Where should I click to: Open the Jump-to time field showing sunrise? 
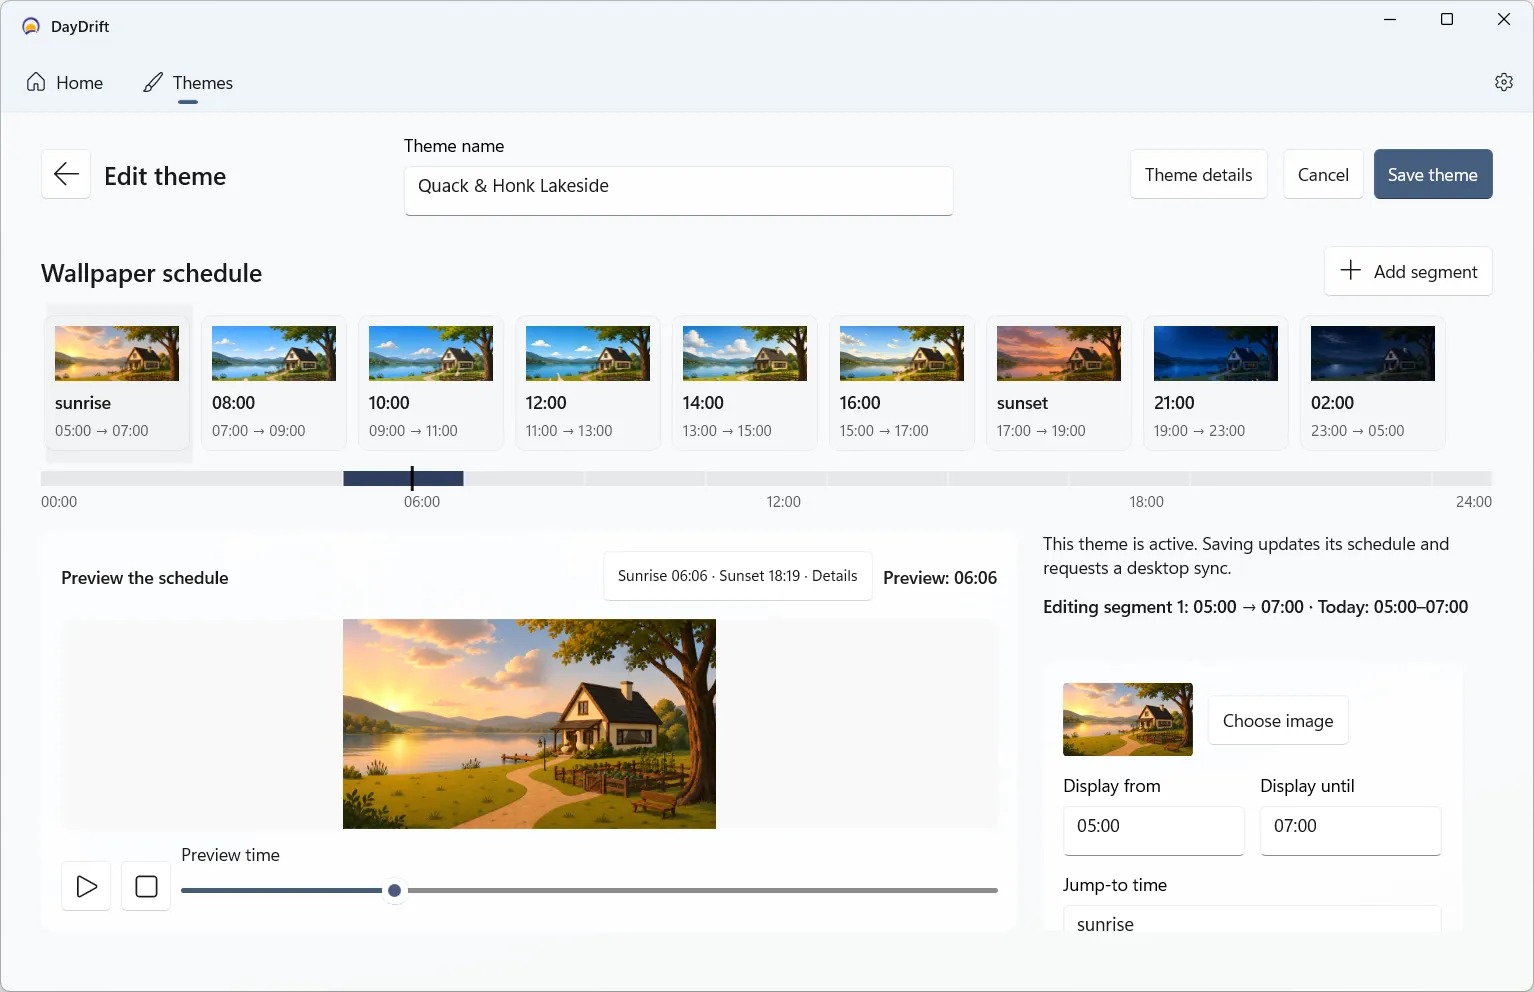(x=1252, y=919)
